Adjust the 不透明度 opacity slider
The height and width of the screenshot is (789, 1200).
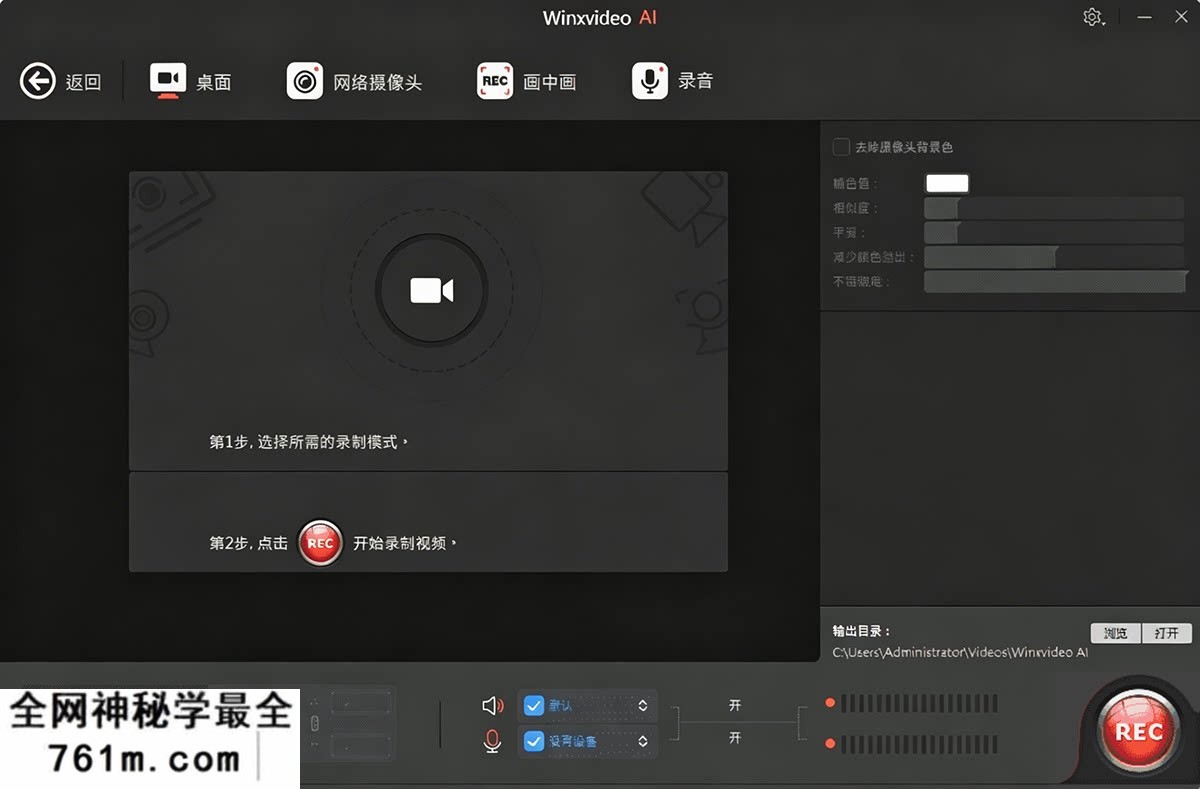coord(1054,282)
